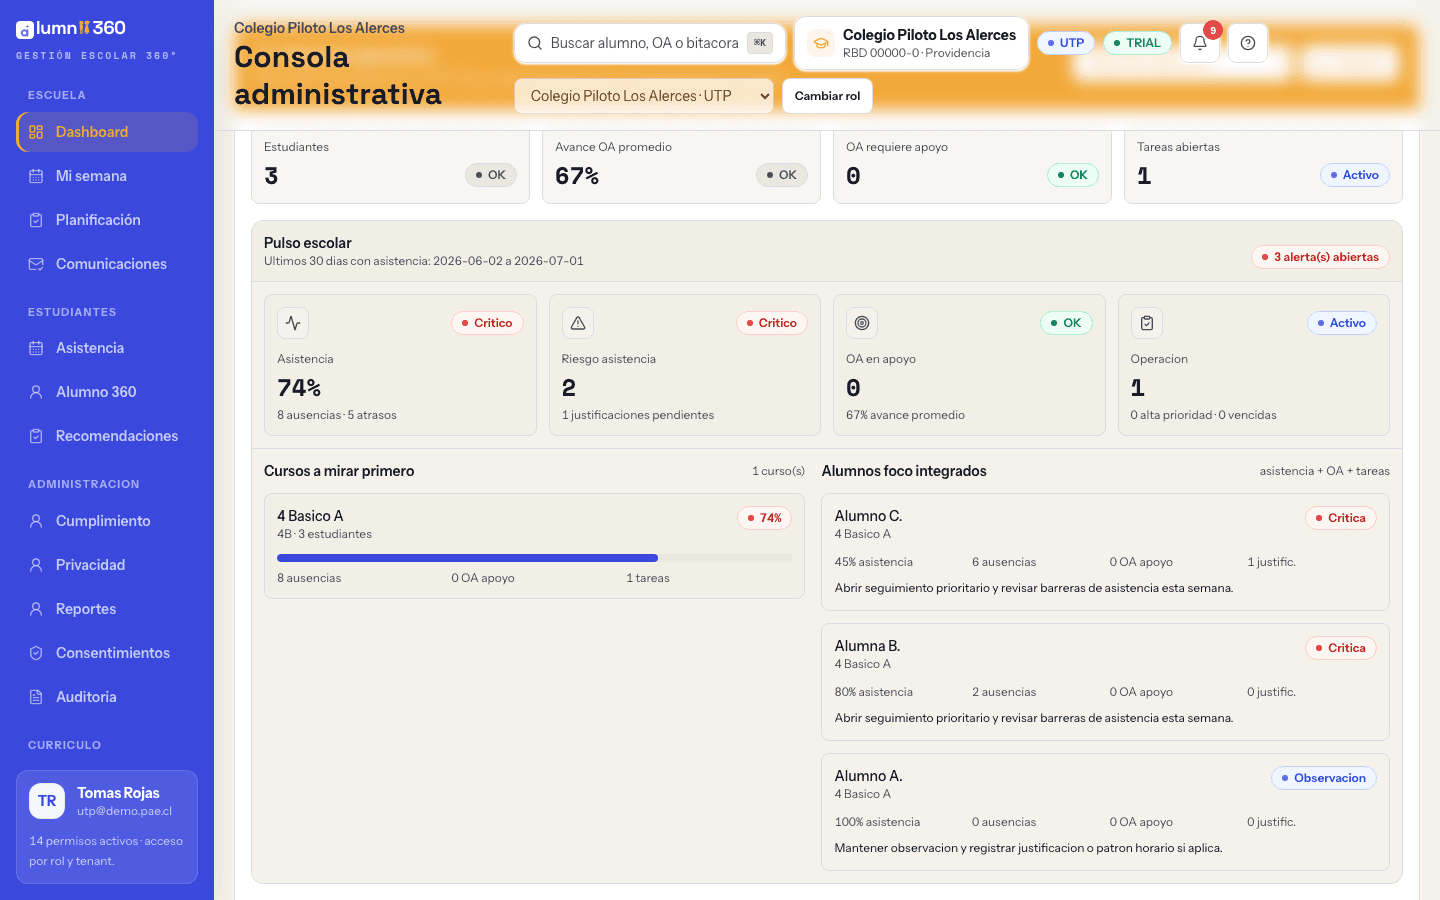
Task: Click the Cambiar rol button
Action: [x=827, y=96]
